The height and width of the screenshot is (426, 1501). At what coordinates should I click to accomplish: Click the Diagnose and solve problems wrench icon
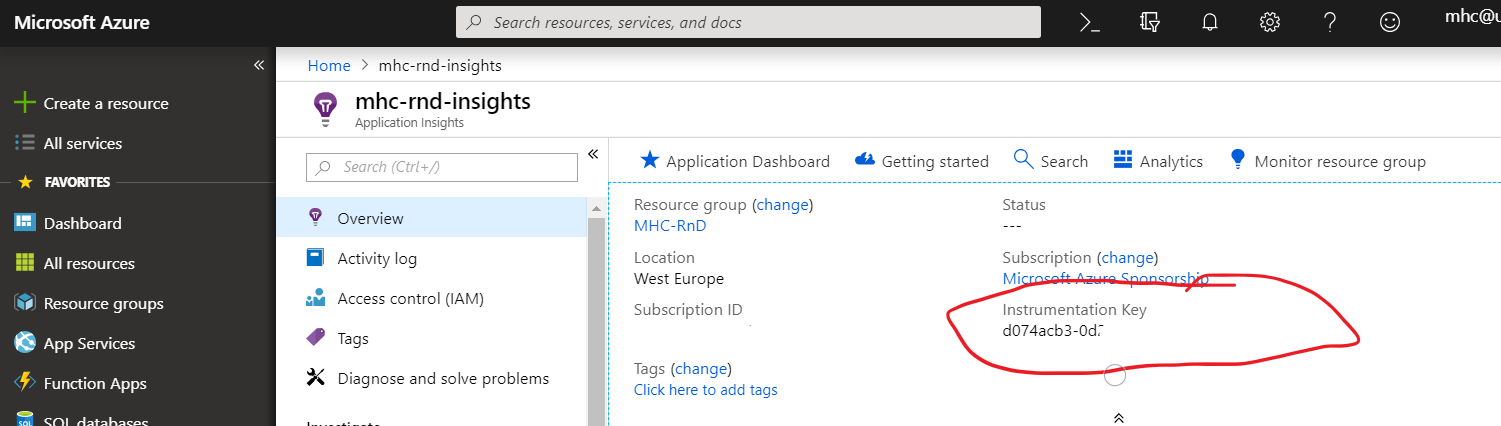(x=316, y=378)
